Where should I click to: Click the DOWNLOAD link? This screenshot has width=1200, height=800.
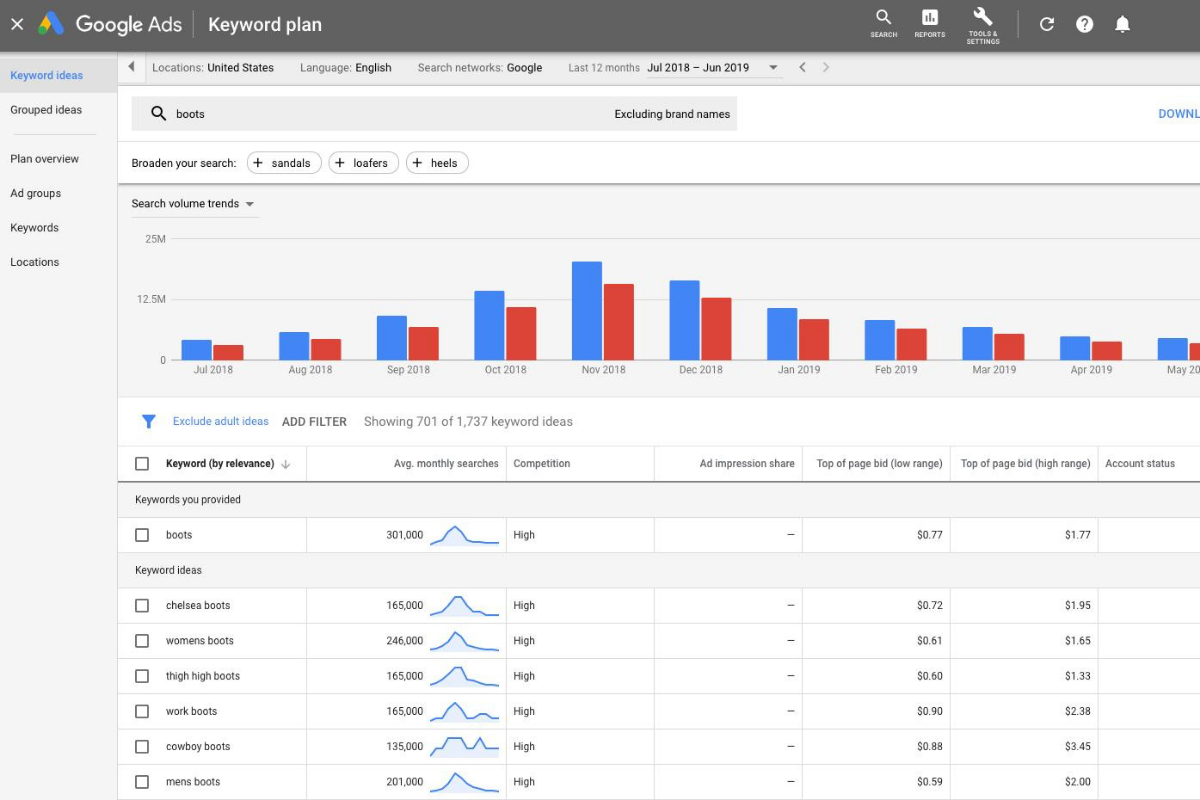click(x=1179, y=114)
